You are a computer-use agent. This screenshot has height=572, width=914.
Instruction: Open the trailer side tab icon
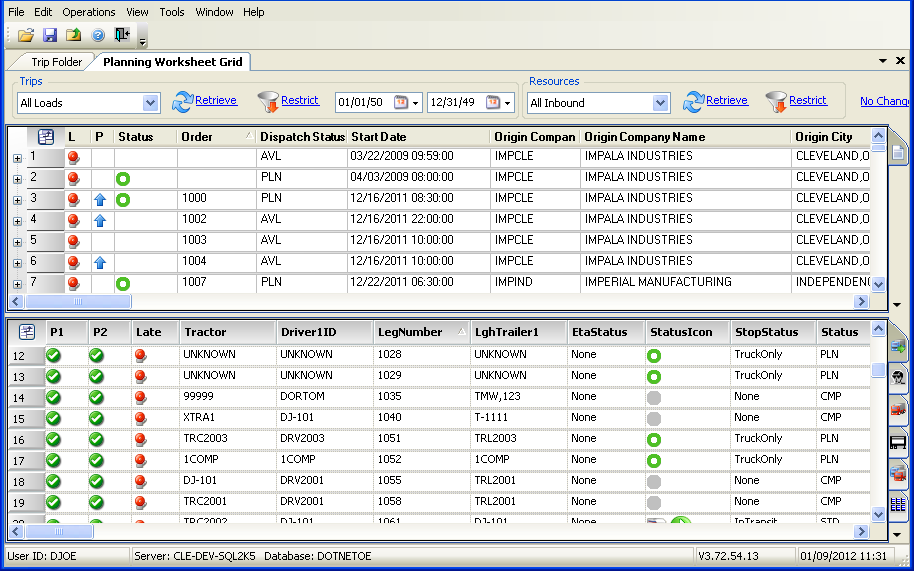[898, 441]
